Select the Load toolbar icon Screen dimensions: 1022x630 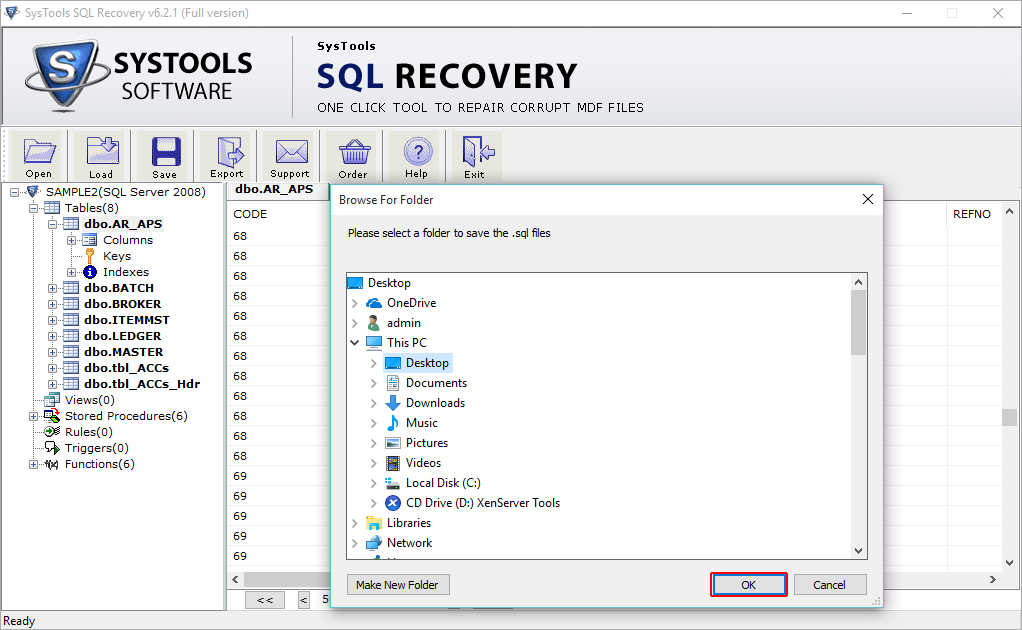(x=100, y=156)
